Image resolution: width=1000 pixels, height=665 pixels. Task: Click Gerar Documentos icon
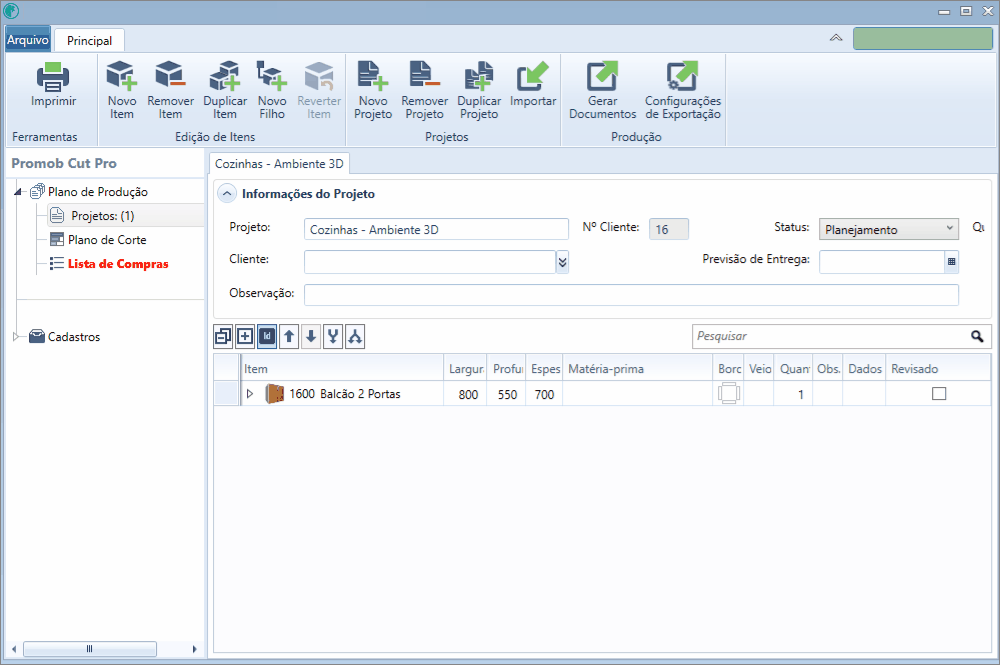[602, 76]
